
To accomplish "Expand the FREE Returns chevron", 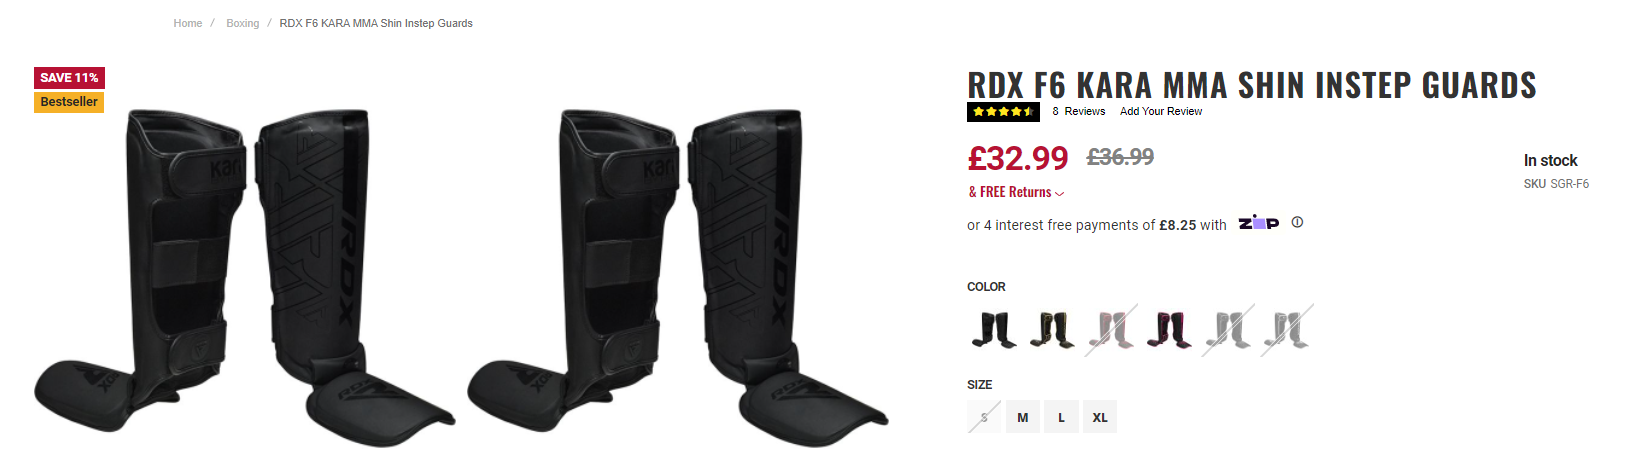I will point(1060,193).
